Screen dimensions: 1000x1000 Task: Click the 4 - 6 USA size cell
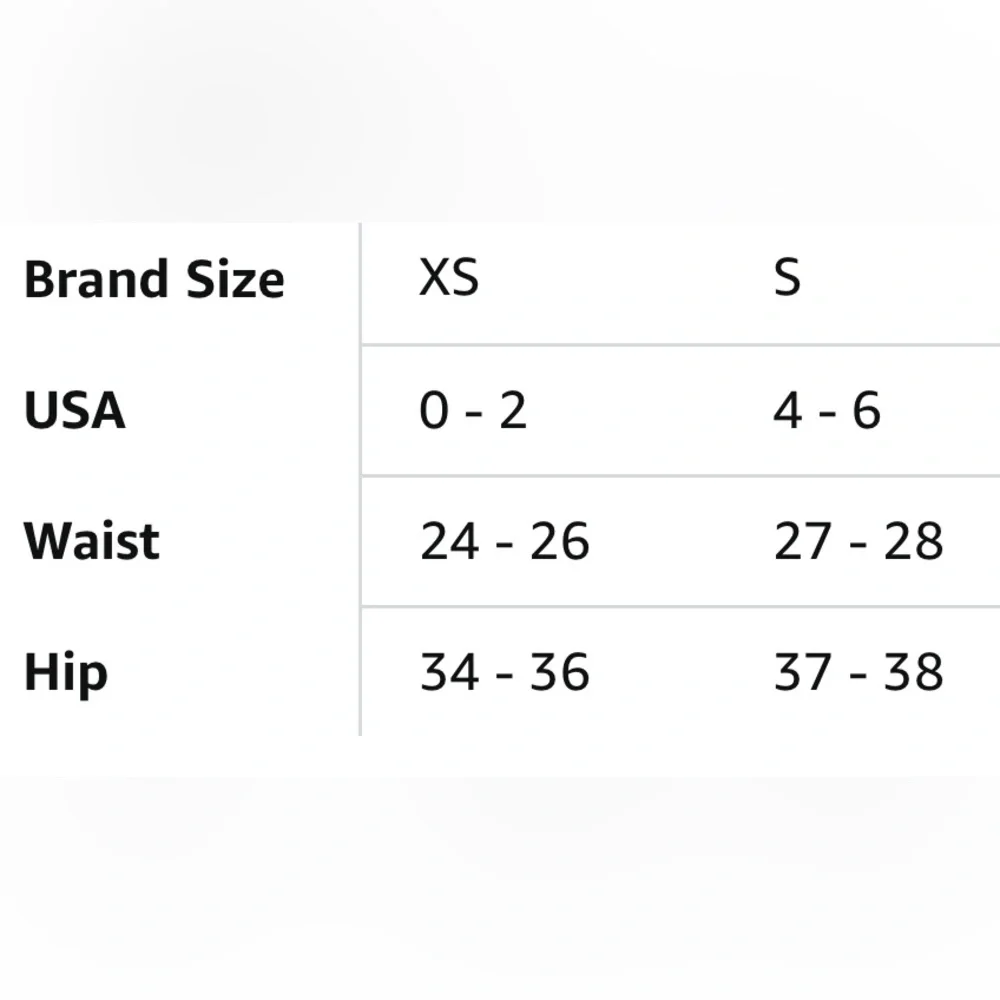[827, 410]
